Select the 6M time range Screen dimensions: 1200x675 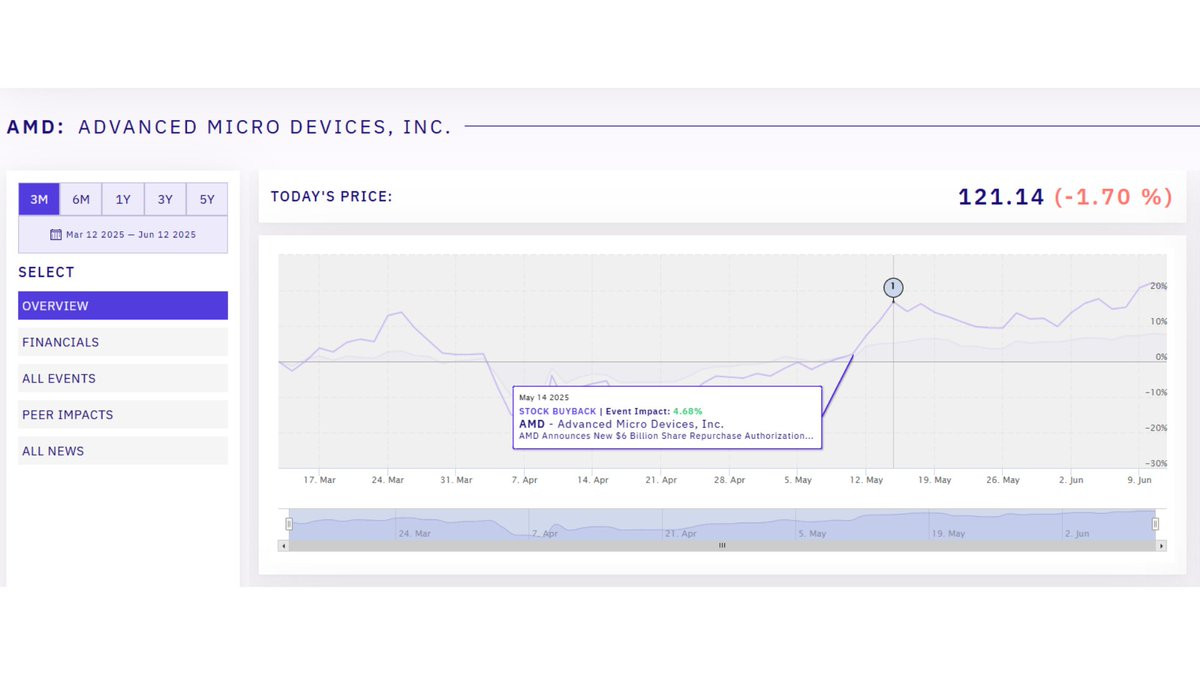coord(81,199)
